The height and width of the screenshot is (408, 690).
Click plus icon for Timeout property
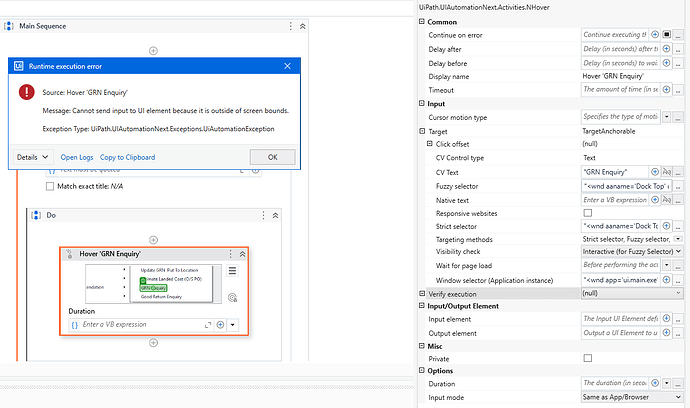667,89
